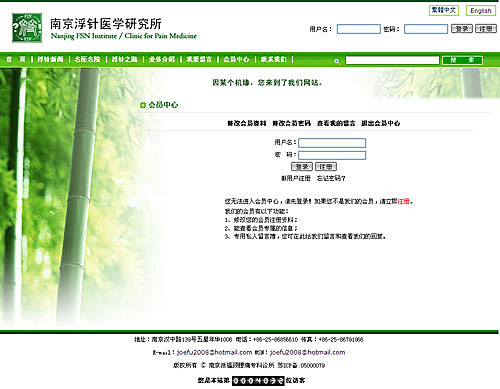Click the header 密码 password field
500x389 pixels.
tap(426, 29)
